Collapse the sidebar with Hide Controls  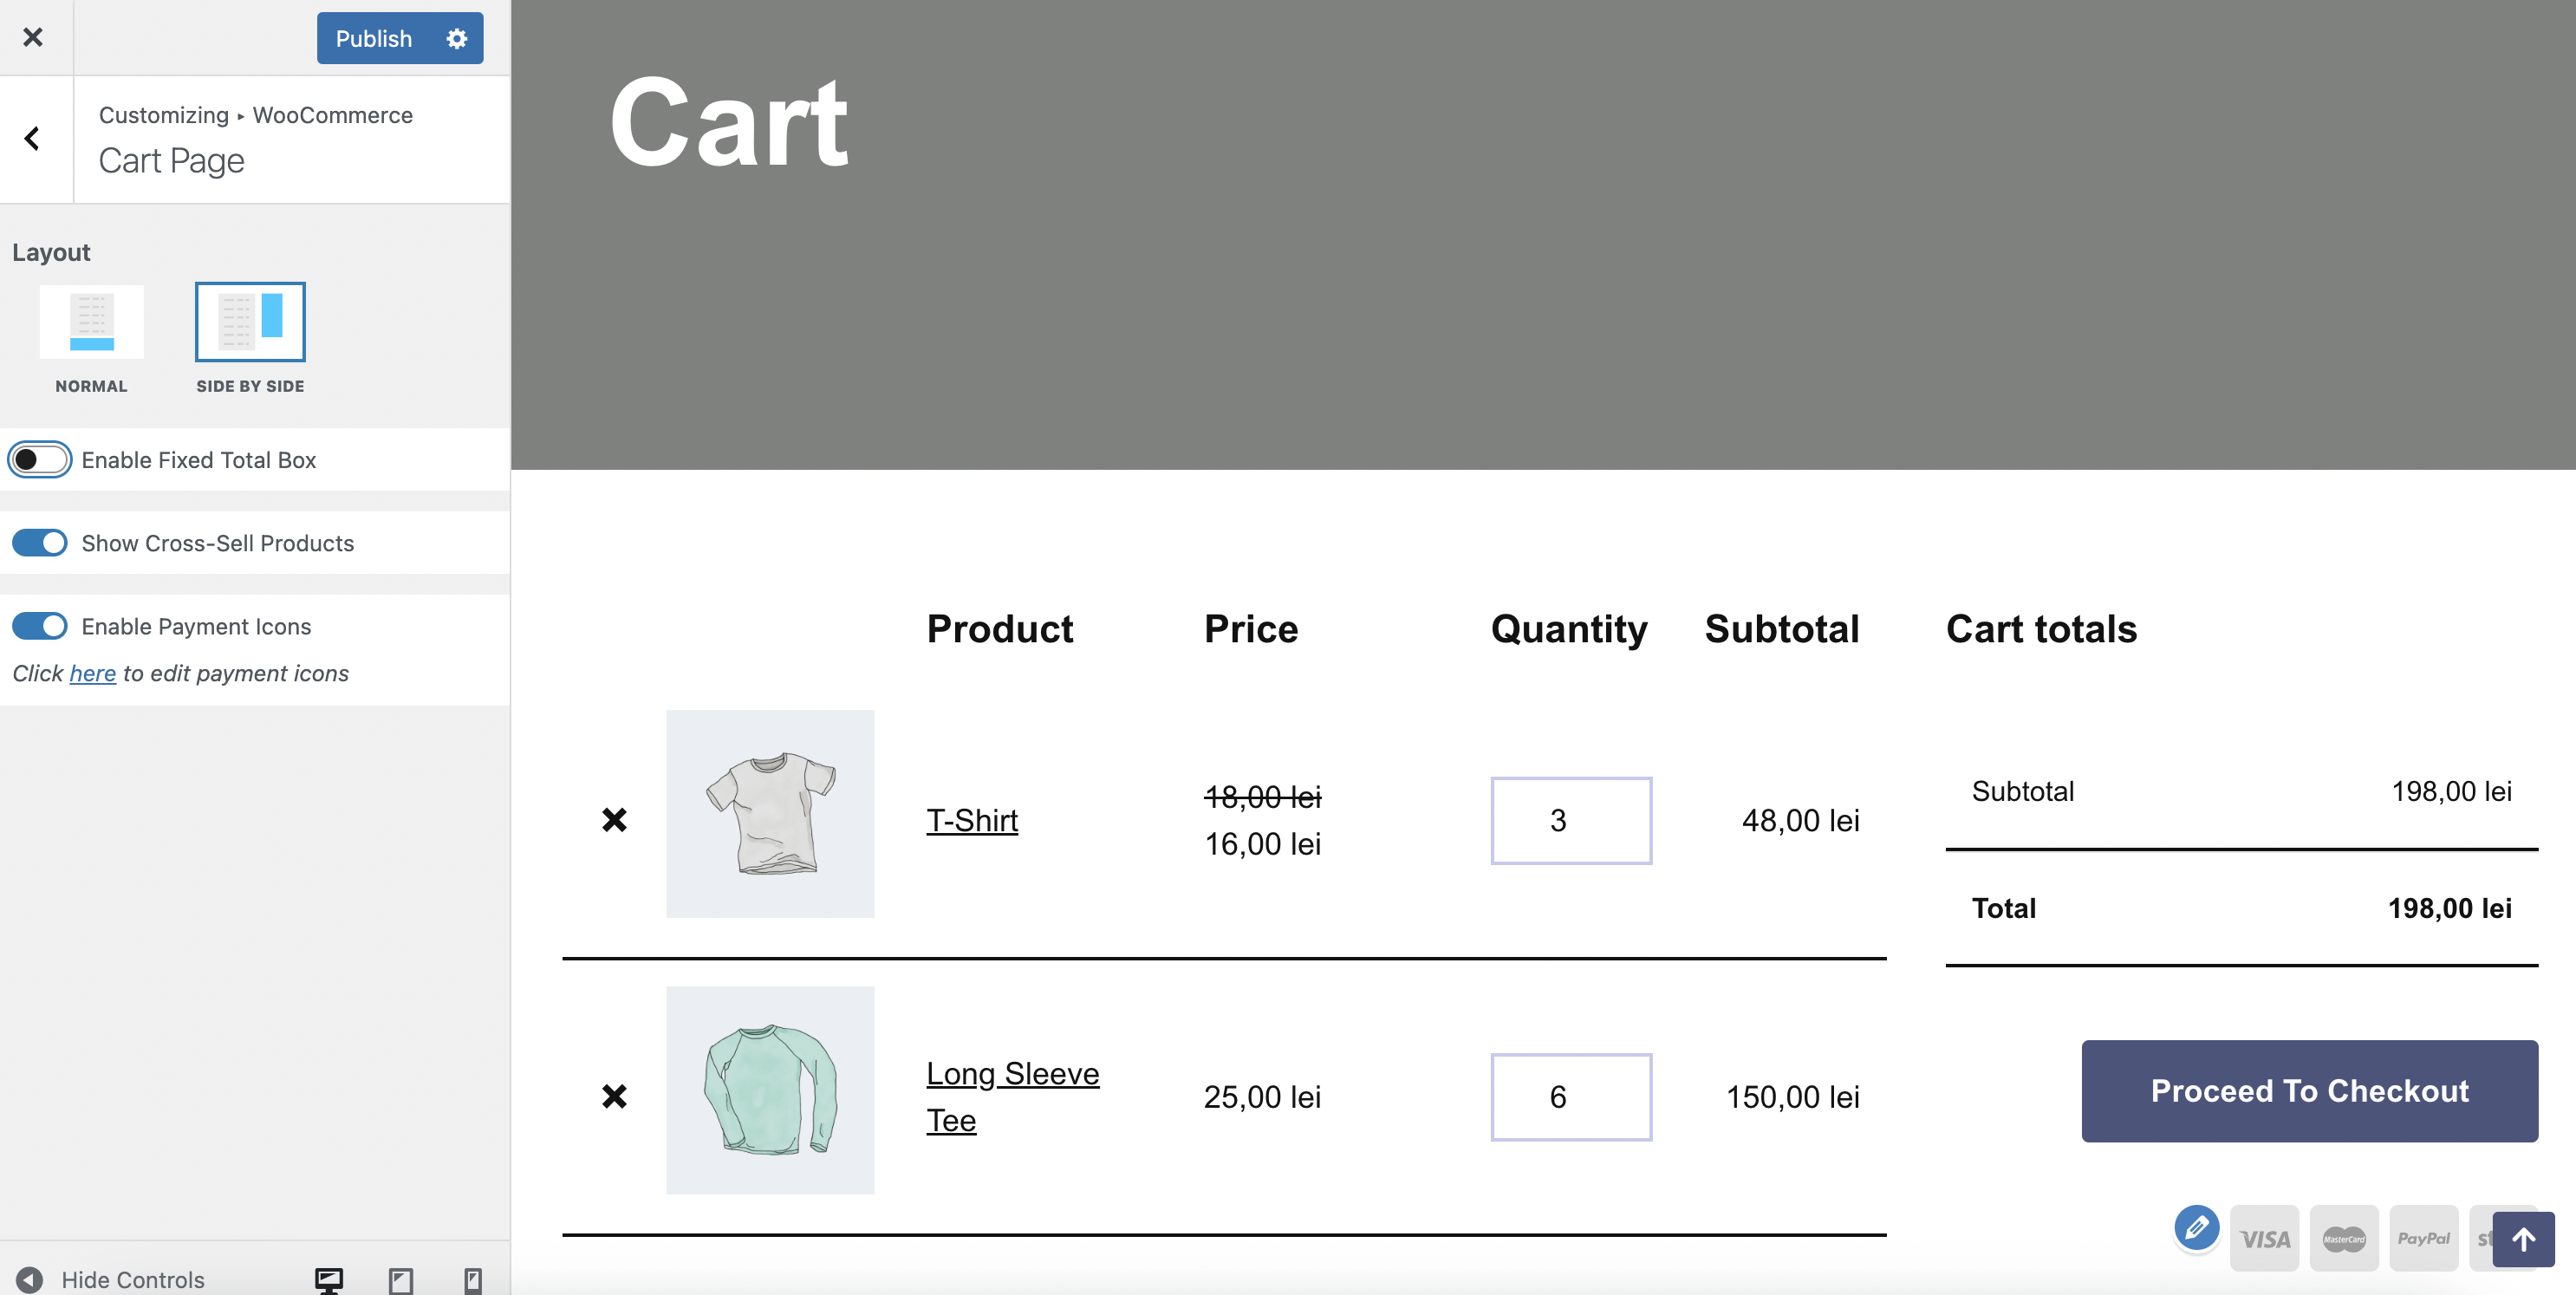point(112,1279)
